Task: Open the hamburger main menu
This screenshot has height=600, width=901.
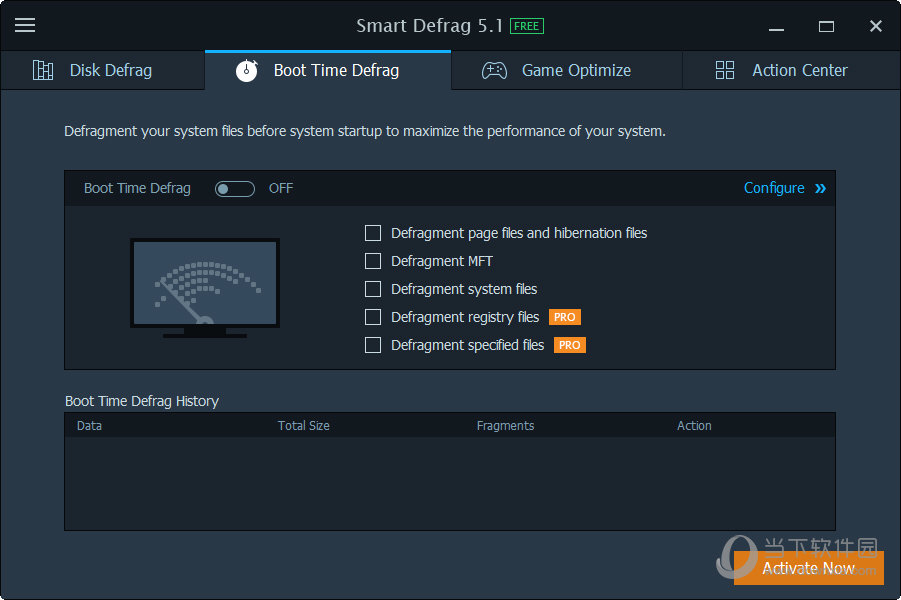Action: [x=25, y=25]
